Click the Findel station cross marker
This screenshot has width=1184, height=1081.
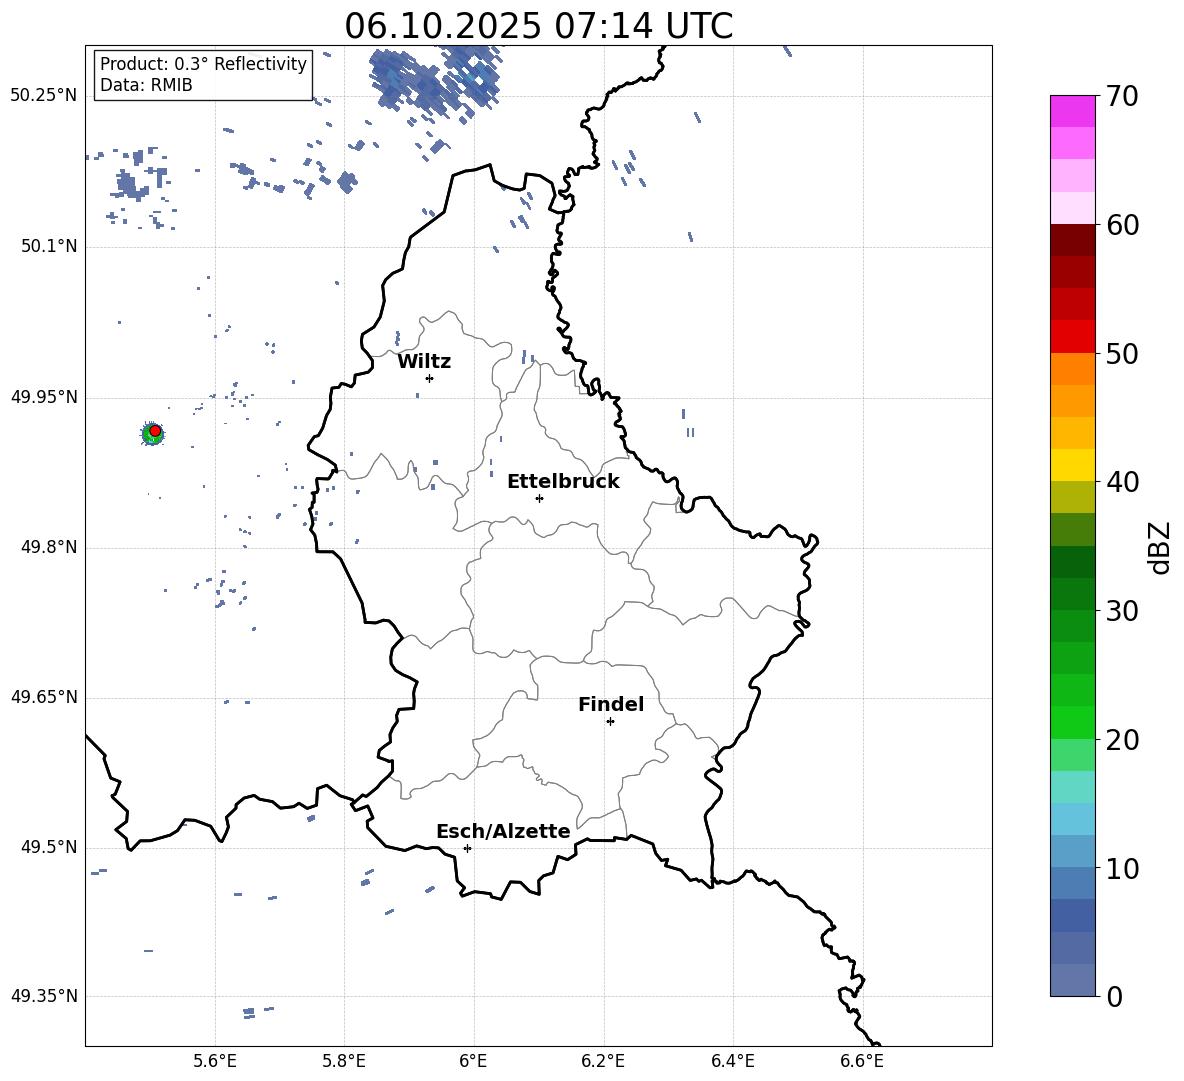[610, 722]
